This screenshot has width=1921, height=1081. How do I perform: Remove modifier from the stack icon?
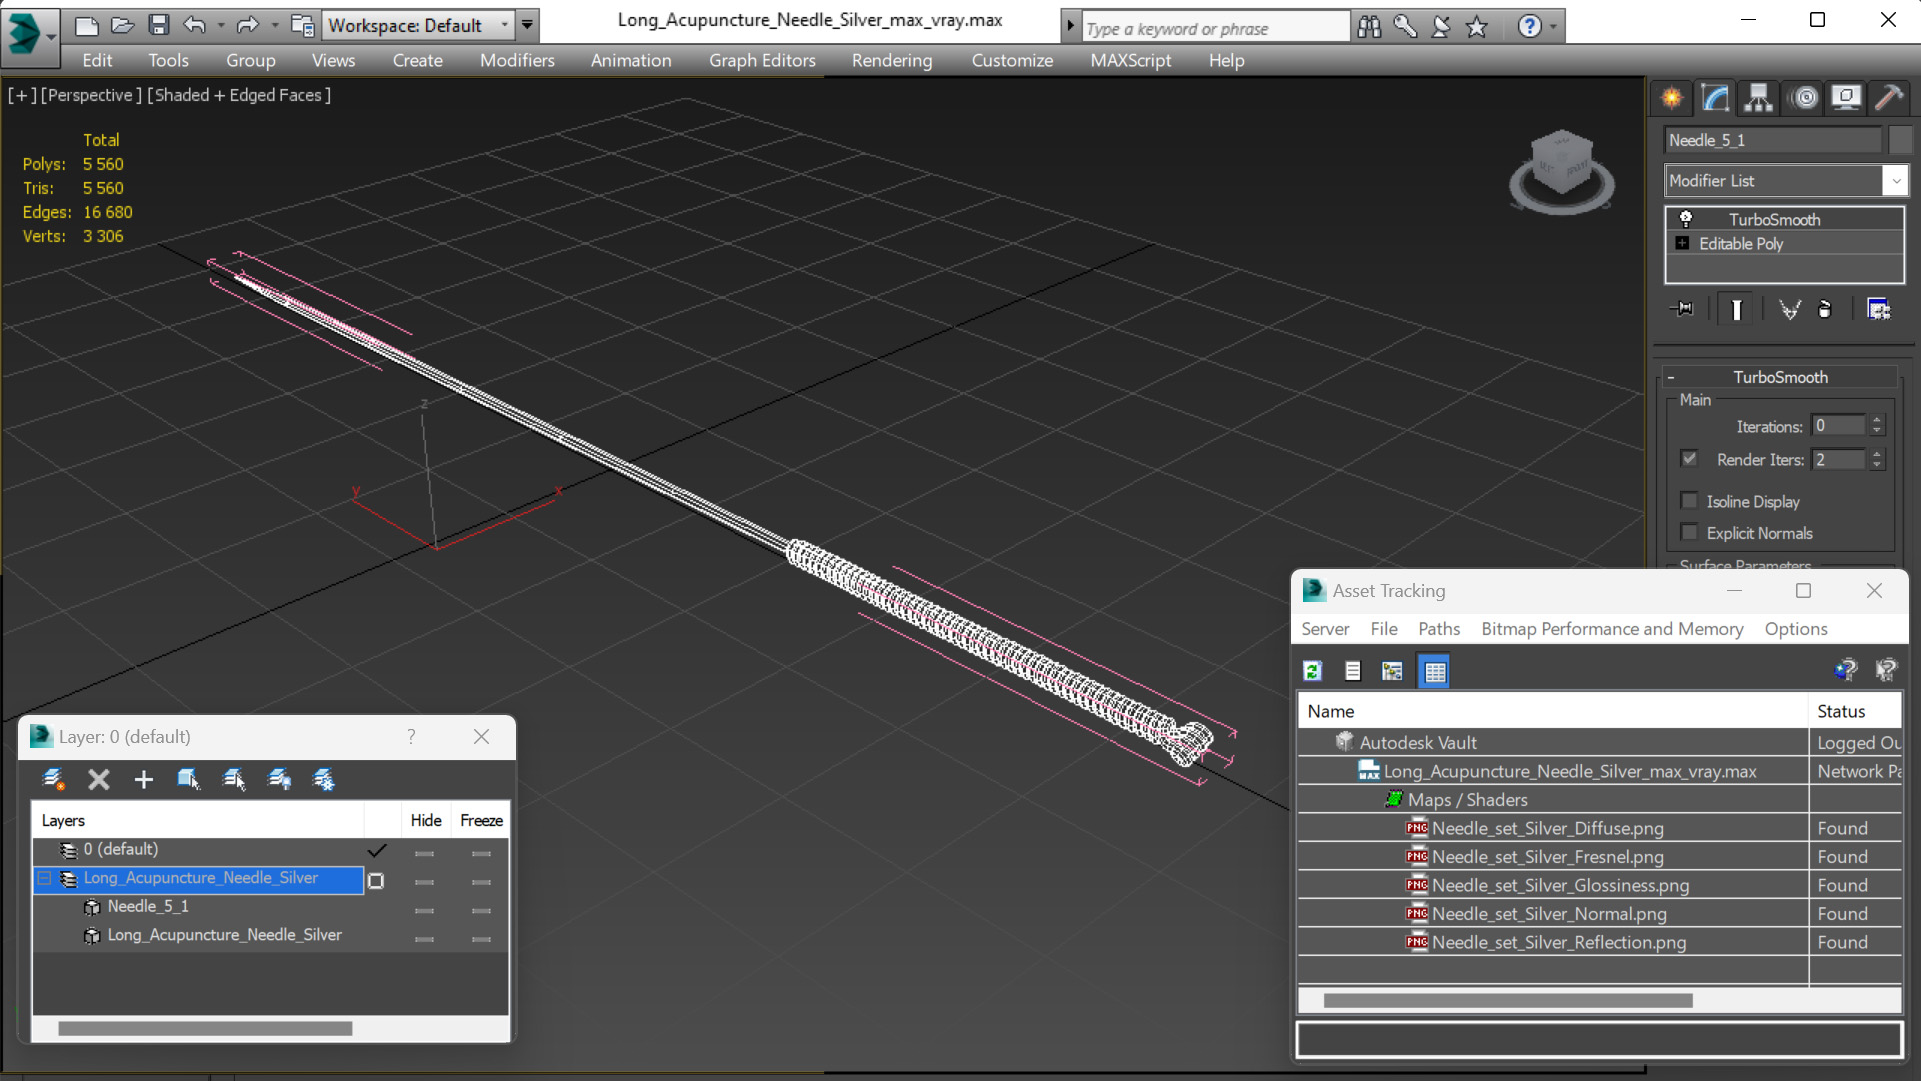click(x=1825, y=309)
